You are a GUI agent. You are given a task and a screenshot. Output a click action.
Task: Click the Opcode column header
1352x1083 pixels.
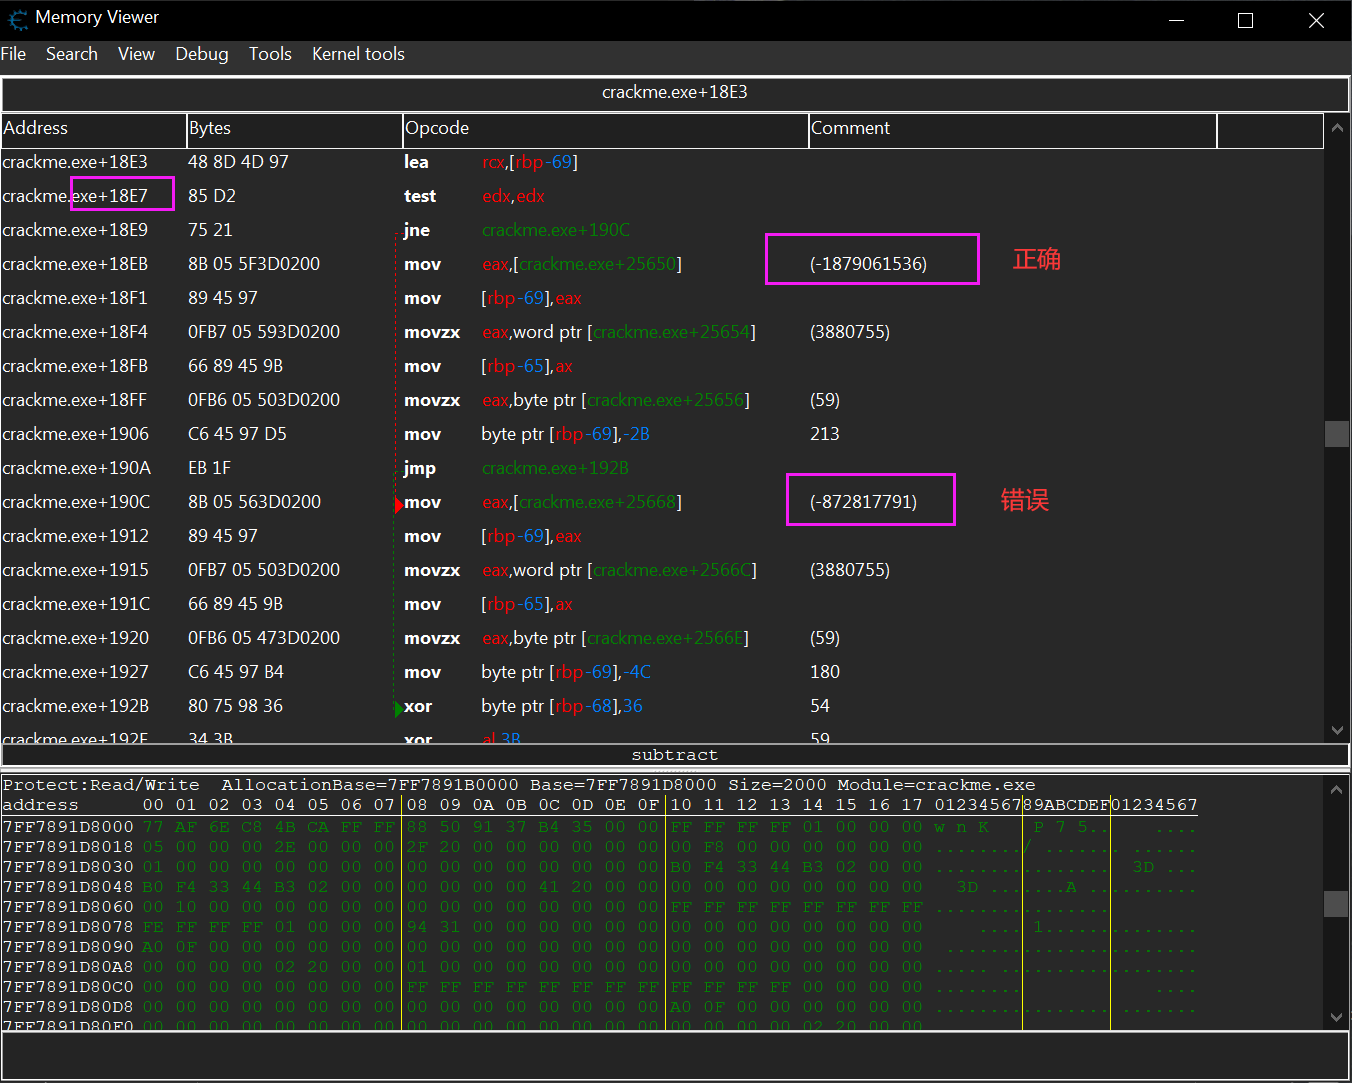coord(606,129)
